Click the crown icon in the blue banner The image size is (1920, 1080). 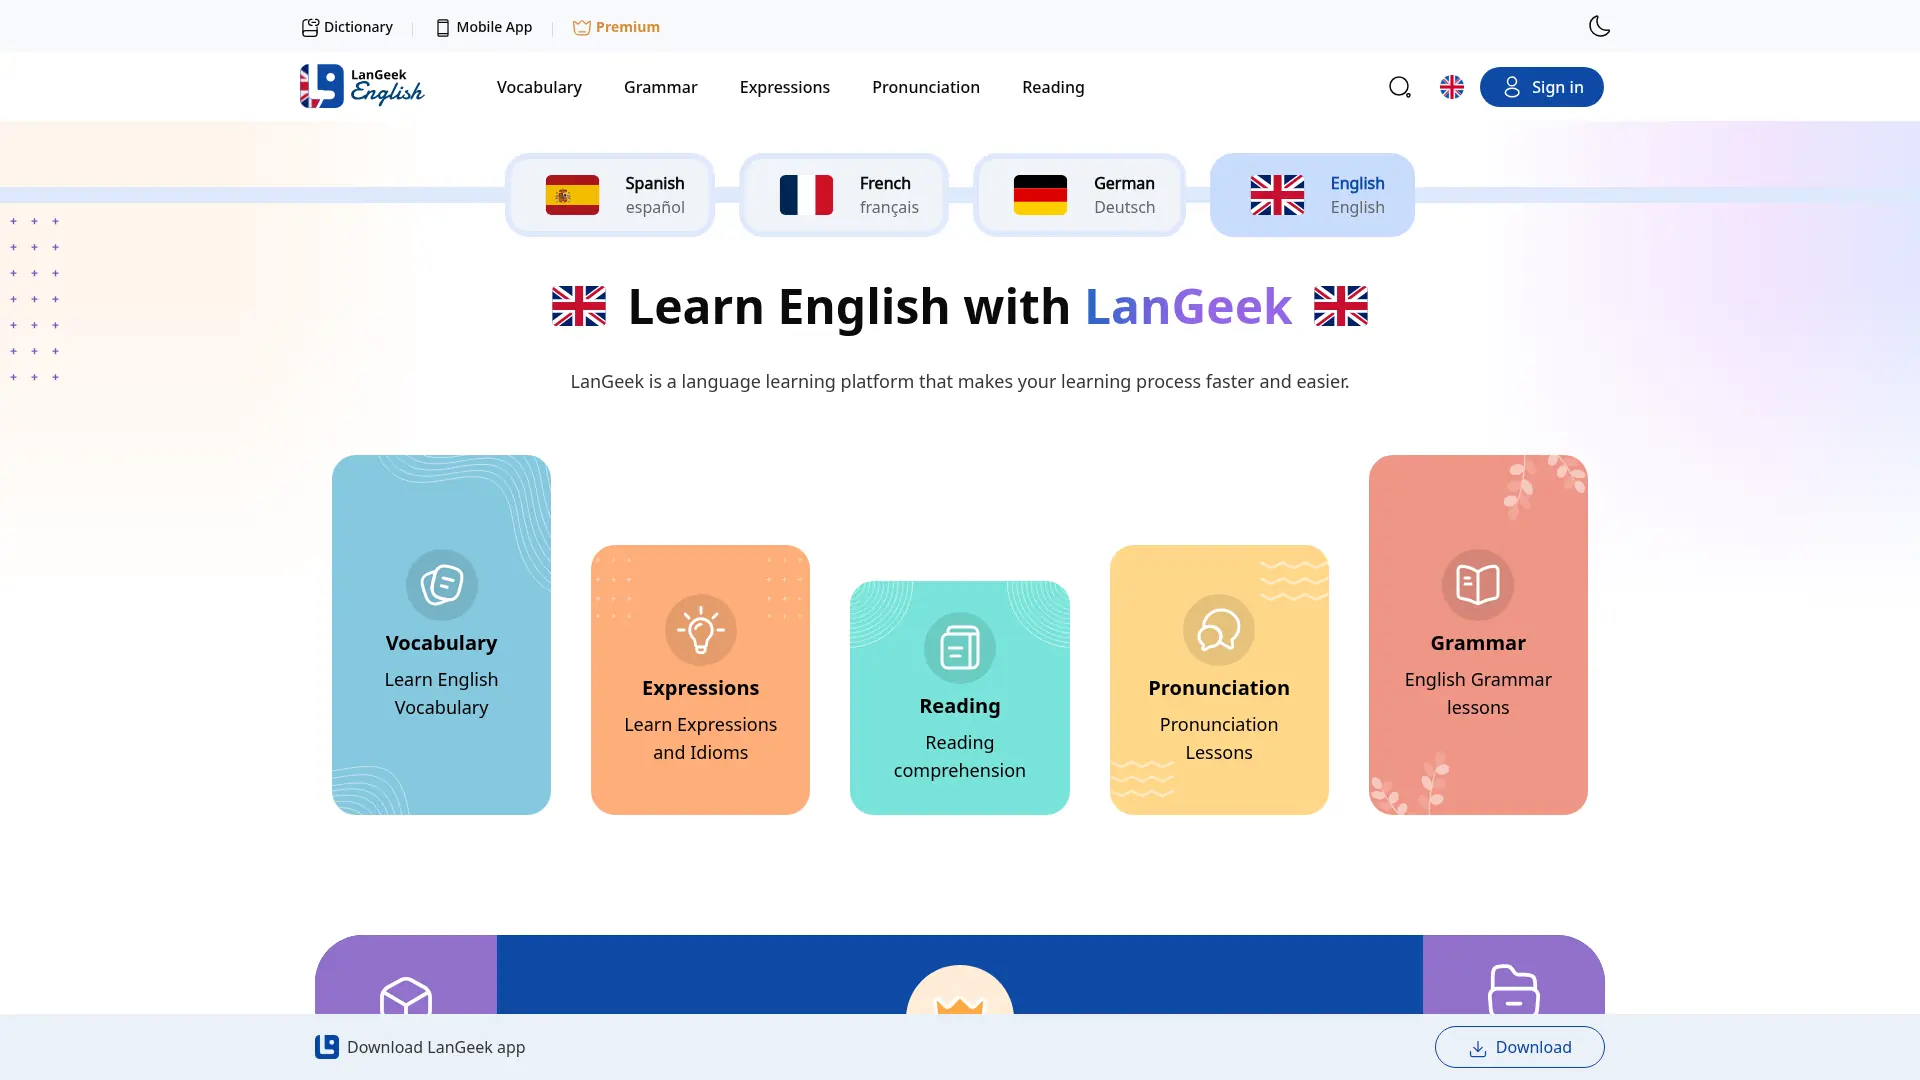tap(959, 1004)
